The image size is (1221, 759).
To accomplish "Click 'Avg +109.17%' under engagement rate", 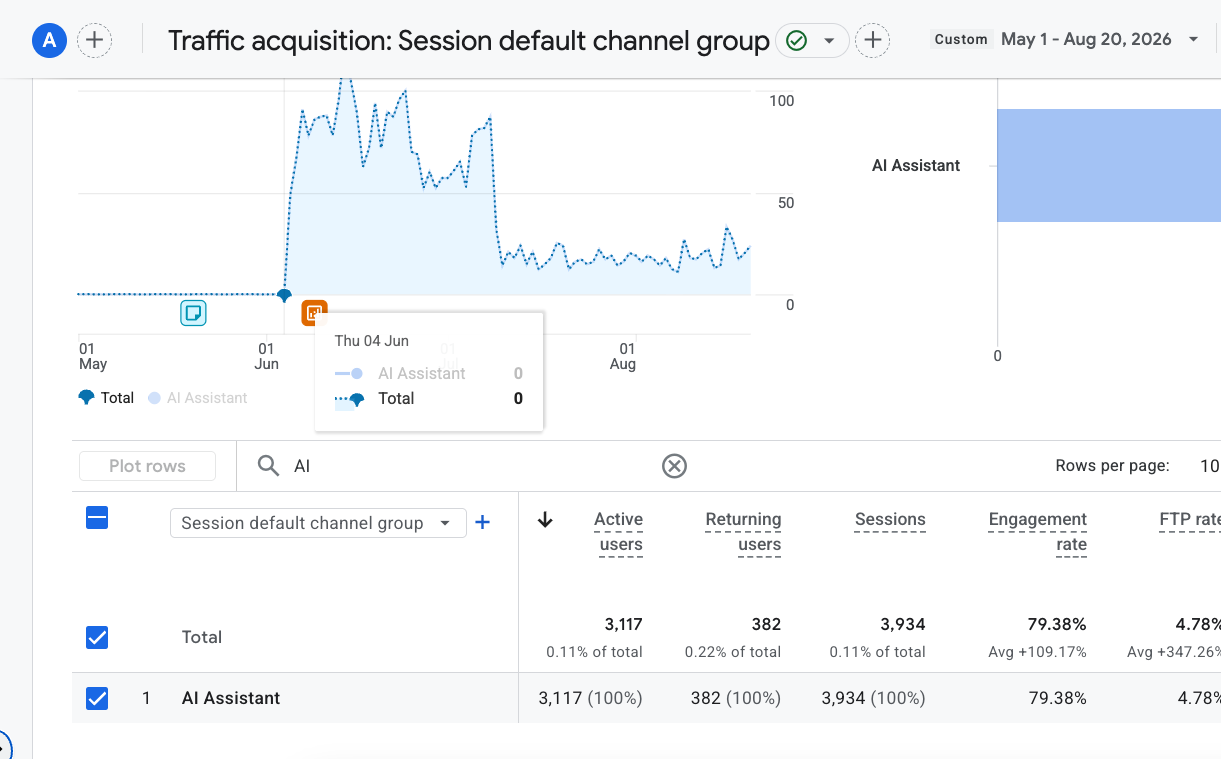I will pyautogui.click(x=1036, y=652).
